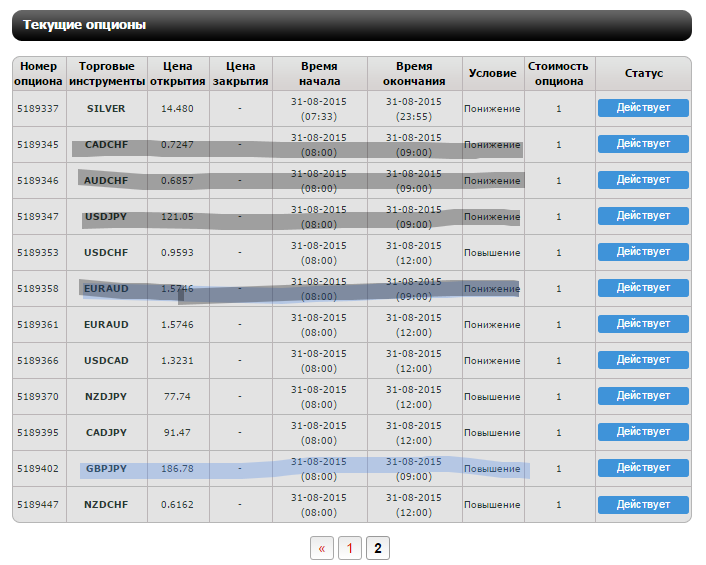Click the Время окончания column header
706x565 pixels.
[x=414, y=73]
